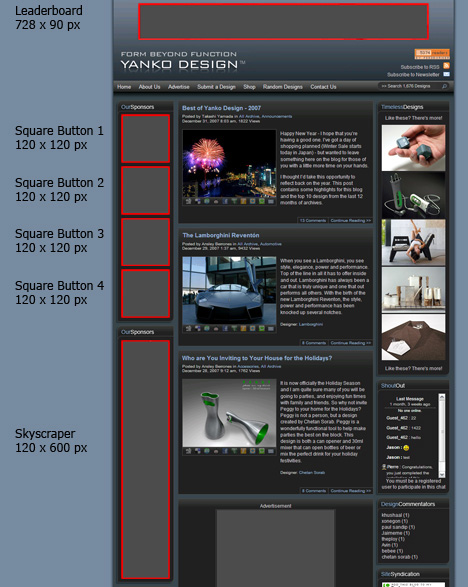
Task: Open the brown folded shirt thumbnail
Action: (413, 337)
